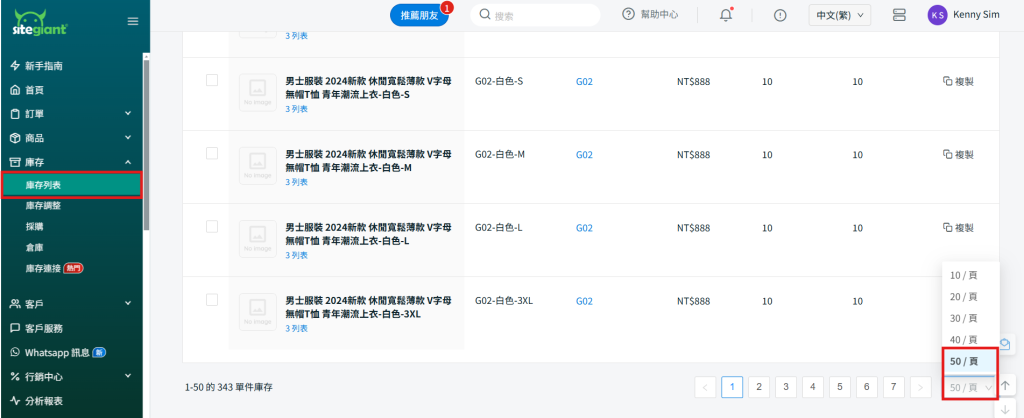Click NT$888 price in 白色-L row
This screenshot has height=418, width=1024.
pos(694,228)
